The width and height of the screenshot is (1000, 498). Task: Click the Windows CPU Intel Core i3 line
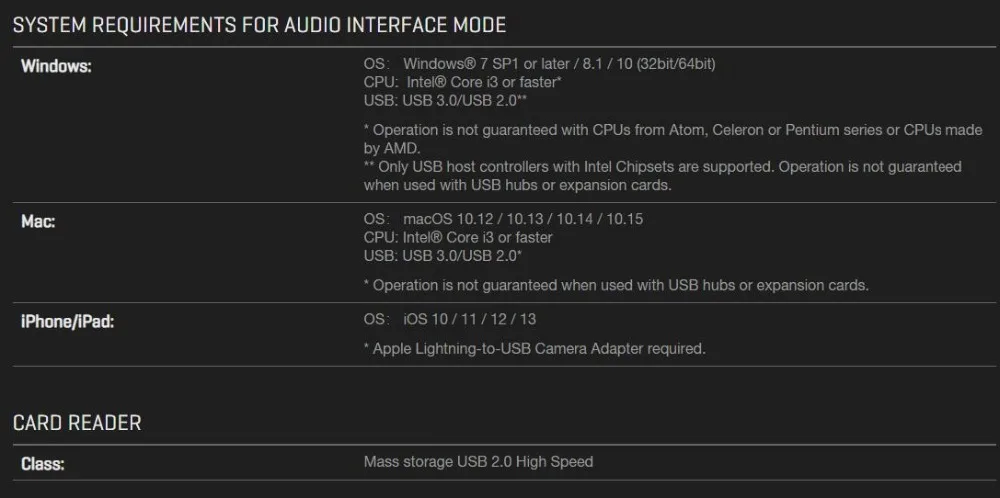pos(463,82)
